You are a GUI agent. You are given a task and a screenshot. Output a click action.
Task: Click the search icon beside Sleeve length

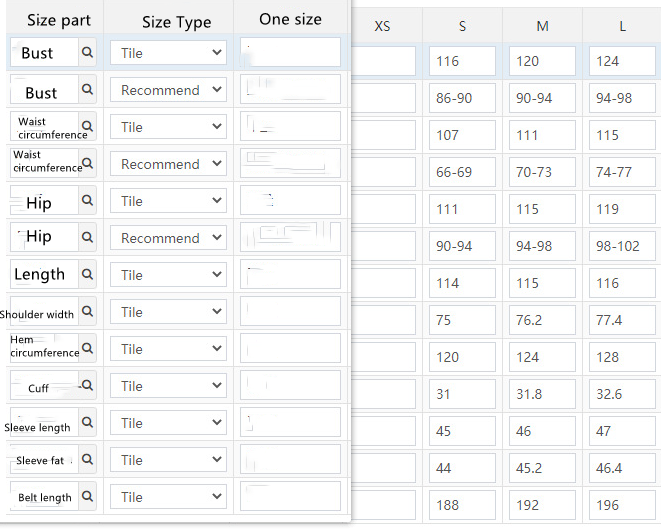[x=88, y=423]
